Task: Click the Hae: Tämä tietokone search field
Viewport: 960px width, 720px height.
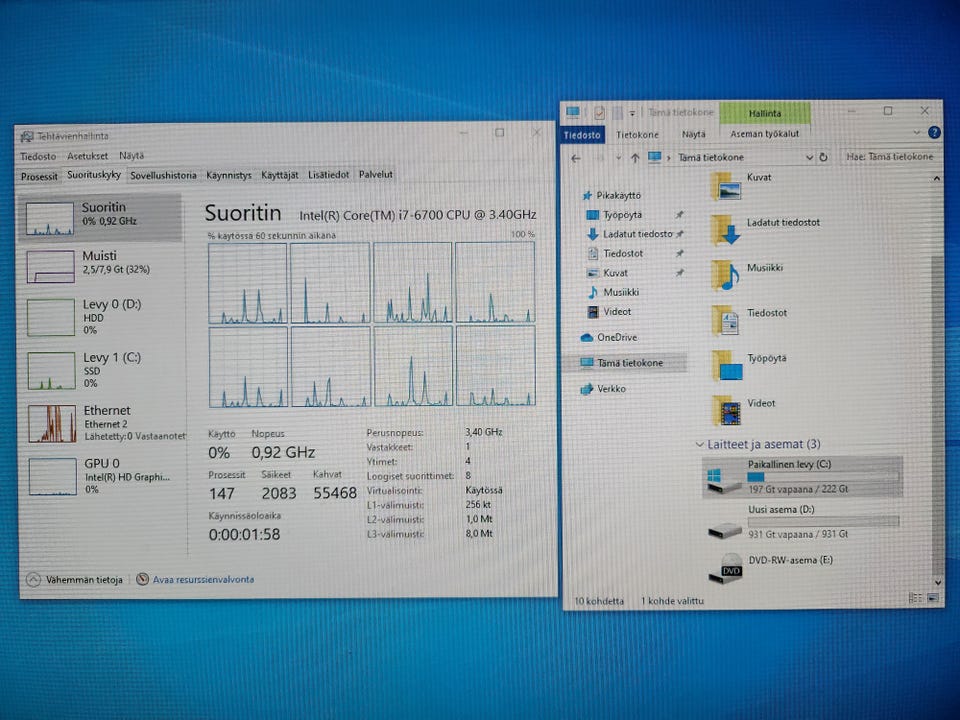Action: tap(889, 157)
